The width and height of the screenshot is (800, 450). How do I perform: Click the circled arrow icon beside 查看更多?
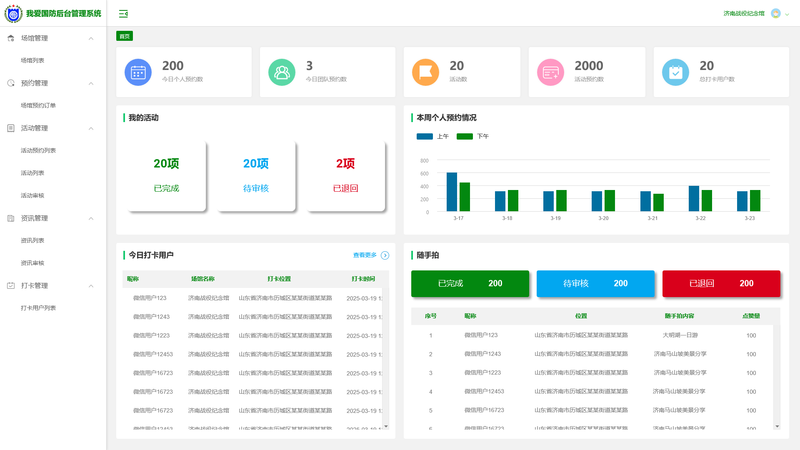(385, 255)
